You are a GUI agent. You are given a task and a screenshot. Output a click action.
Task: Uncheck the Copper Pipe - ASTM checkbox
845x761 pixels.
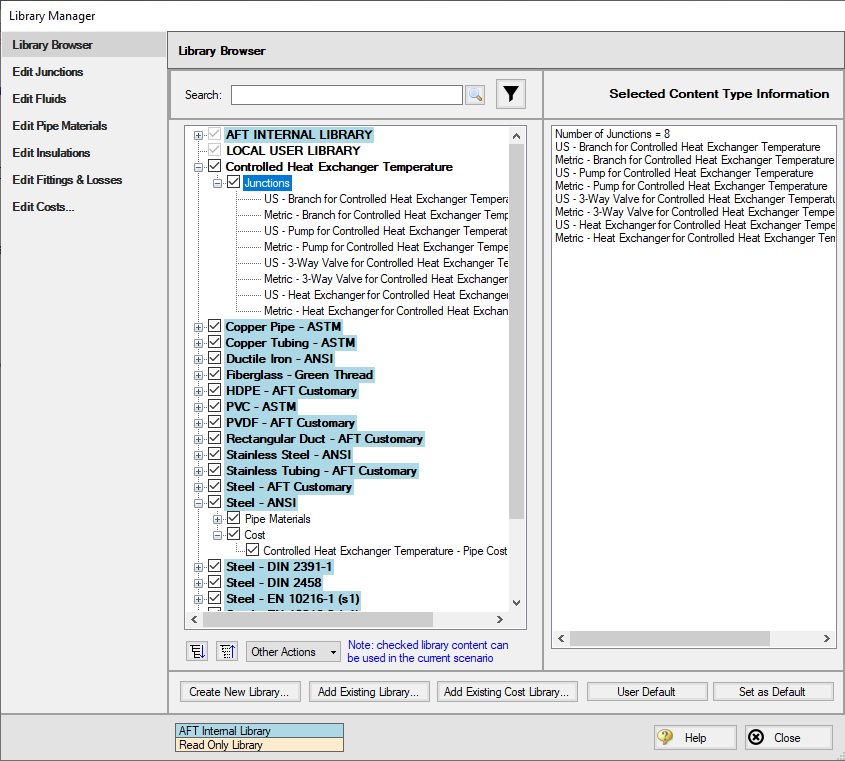coord(215,327)
